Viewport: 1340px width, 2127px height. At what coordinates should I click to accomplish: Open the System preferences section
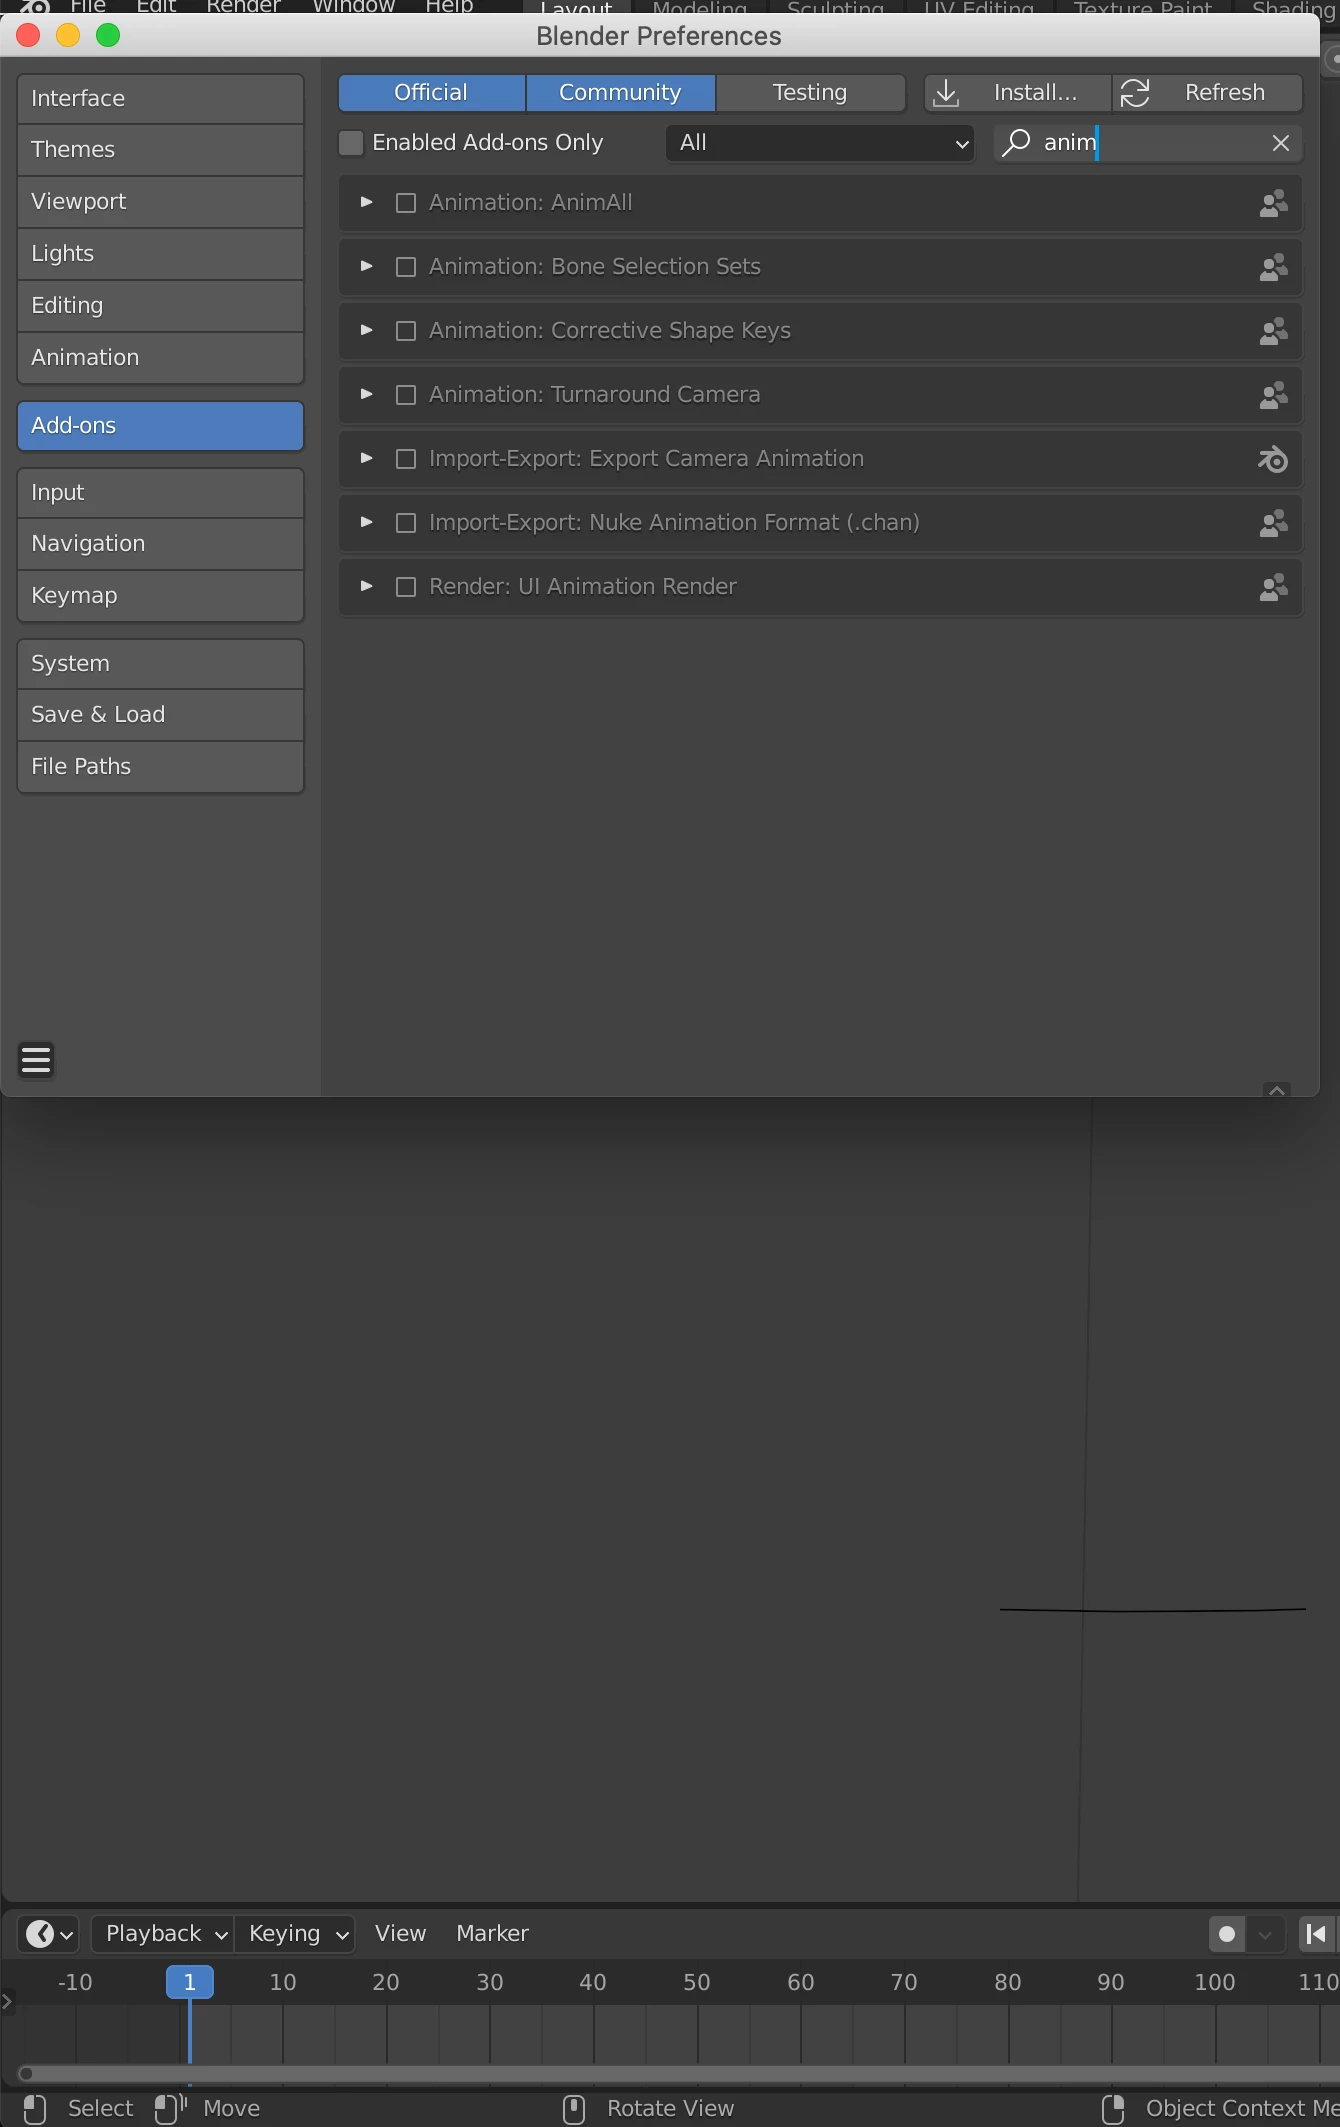click(x=160, y=664)
